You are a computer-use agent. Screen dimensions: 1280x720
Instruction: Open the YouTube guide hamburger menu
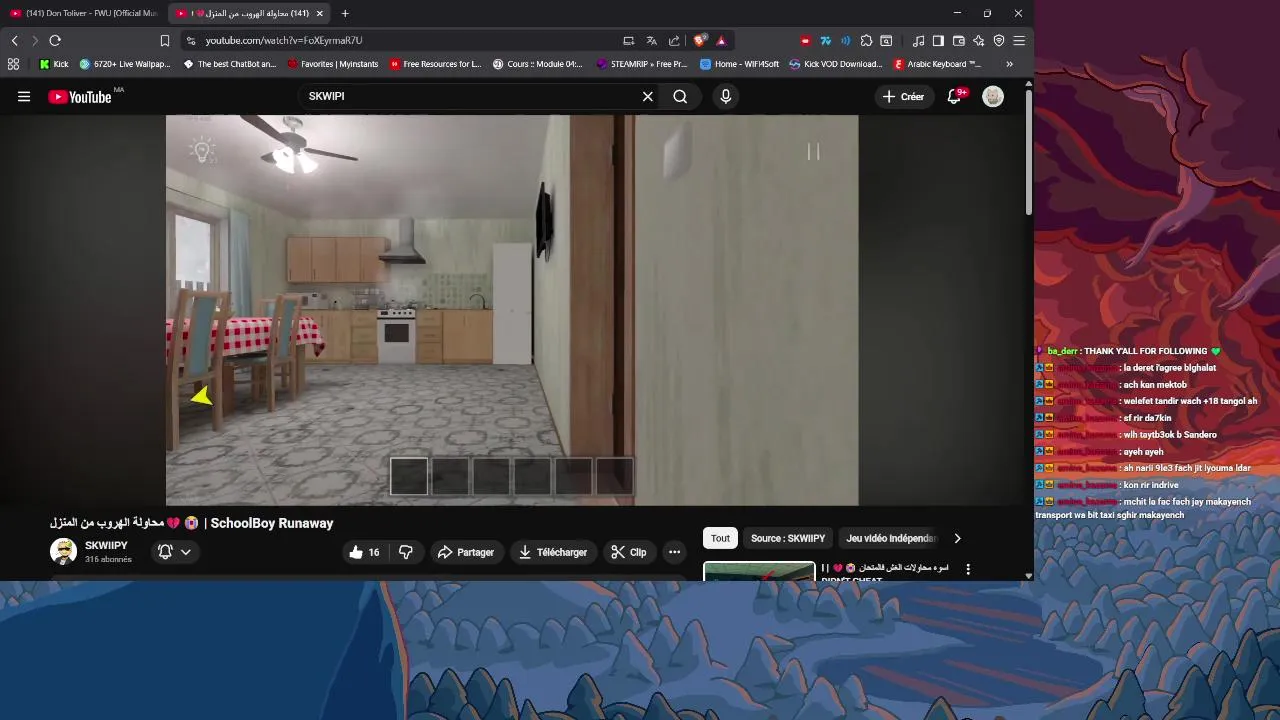24,97
